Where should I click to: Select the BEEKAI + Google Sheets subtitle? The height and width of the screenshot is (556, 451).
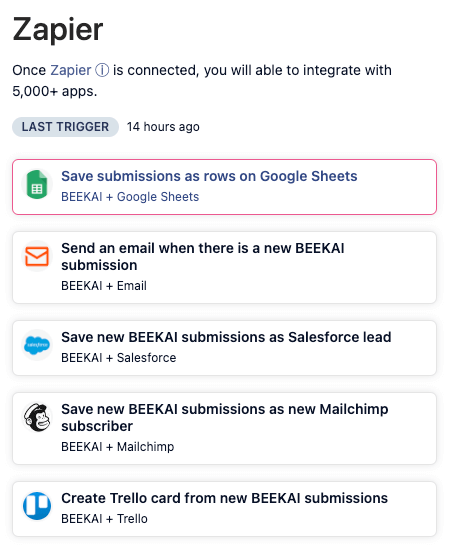(130, 197)
